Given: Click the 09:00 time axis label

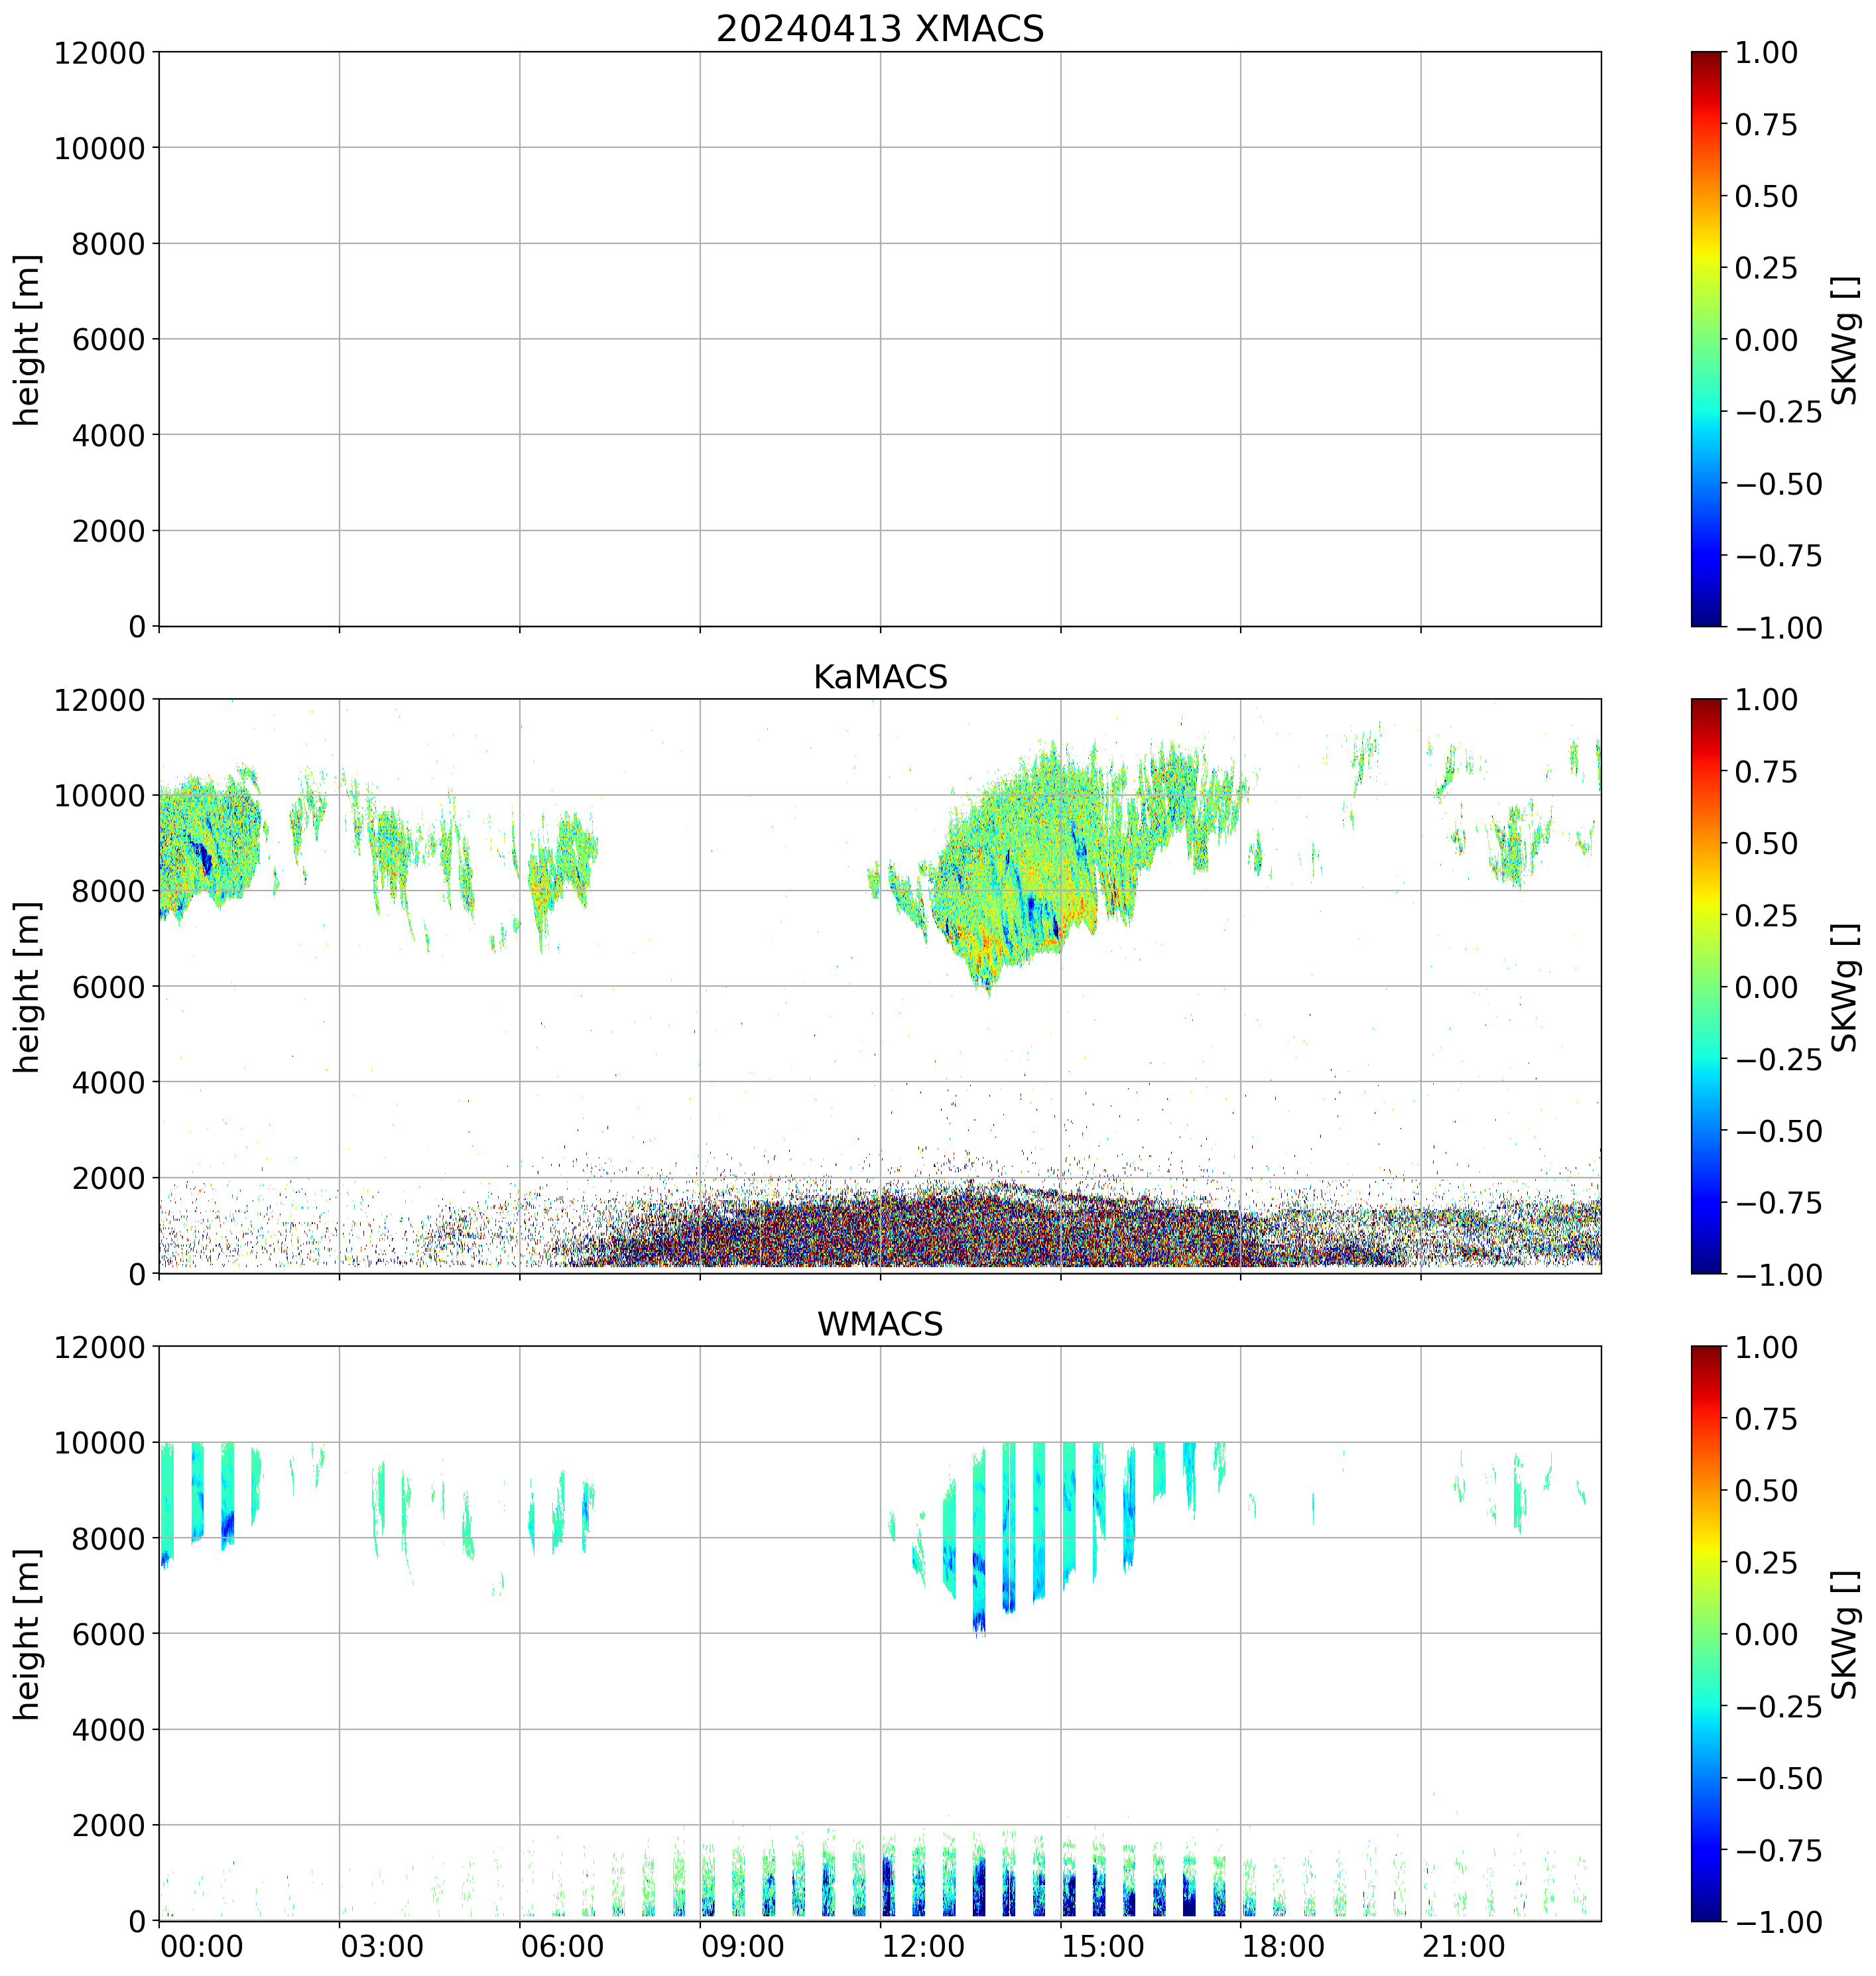Looking at the screenshot, I should (x=743, y=1946).
